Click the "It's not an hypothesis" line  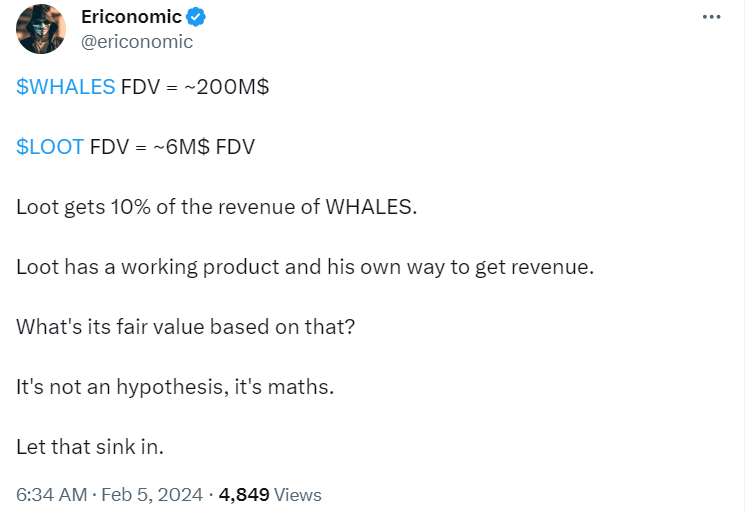174,387
